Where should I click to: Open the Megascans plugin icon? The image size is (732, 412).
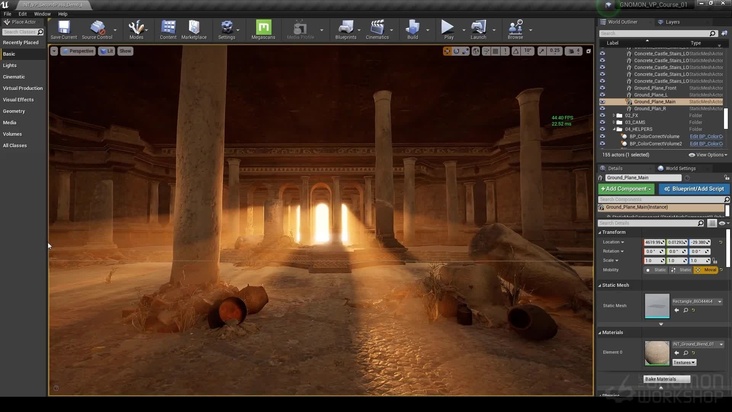coord(263,28)
